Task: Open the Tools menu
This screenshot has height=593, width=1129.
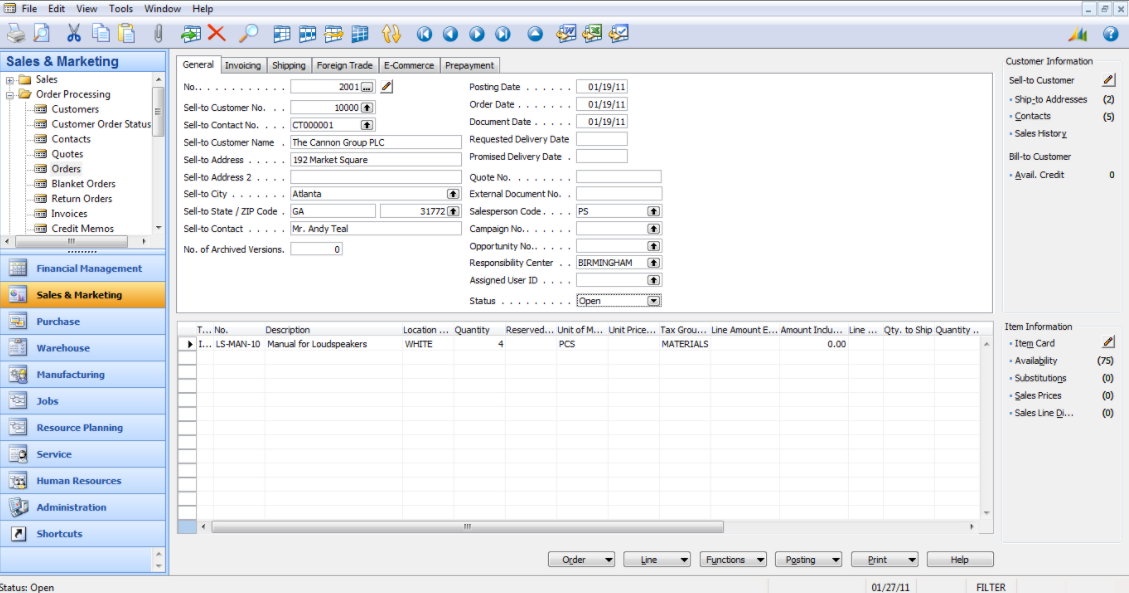Action: click(120, 8)
